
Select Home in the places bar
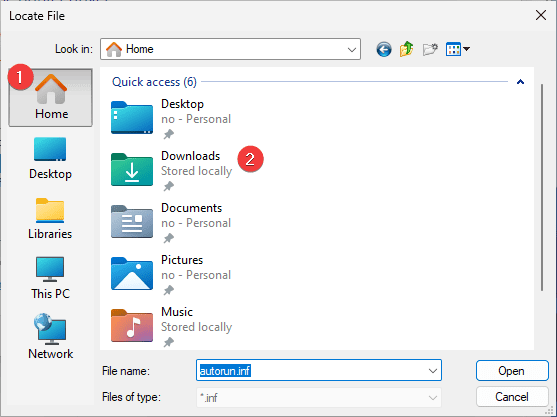click(50, 98)
